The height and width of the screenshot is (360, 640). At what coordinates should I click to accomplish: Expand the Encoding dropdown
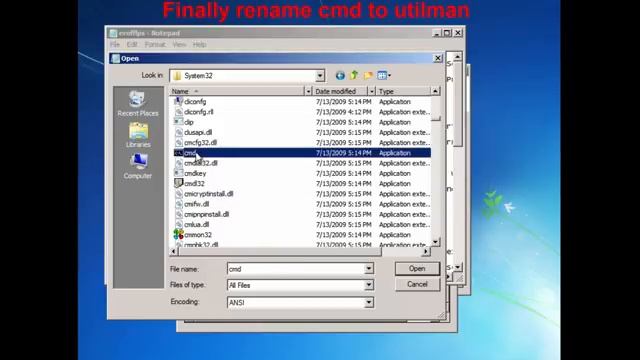tap(369, 302)
